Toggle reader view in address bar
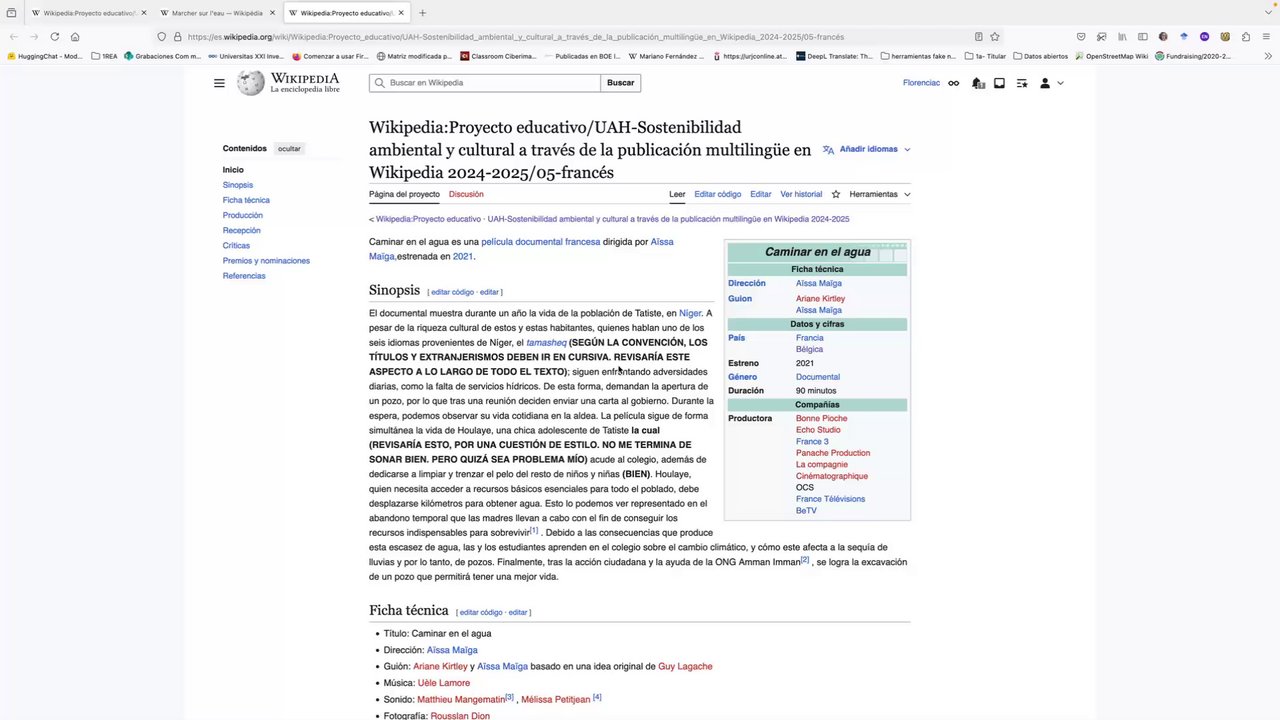Image resolution: width=1280 pixels, height=720 pixels. click(978, 37)
